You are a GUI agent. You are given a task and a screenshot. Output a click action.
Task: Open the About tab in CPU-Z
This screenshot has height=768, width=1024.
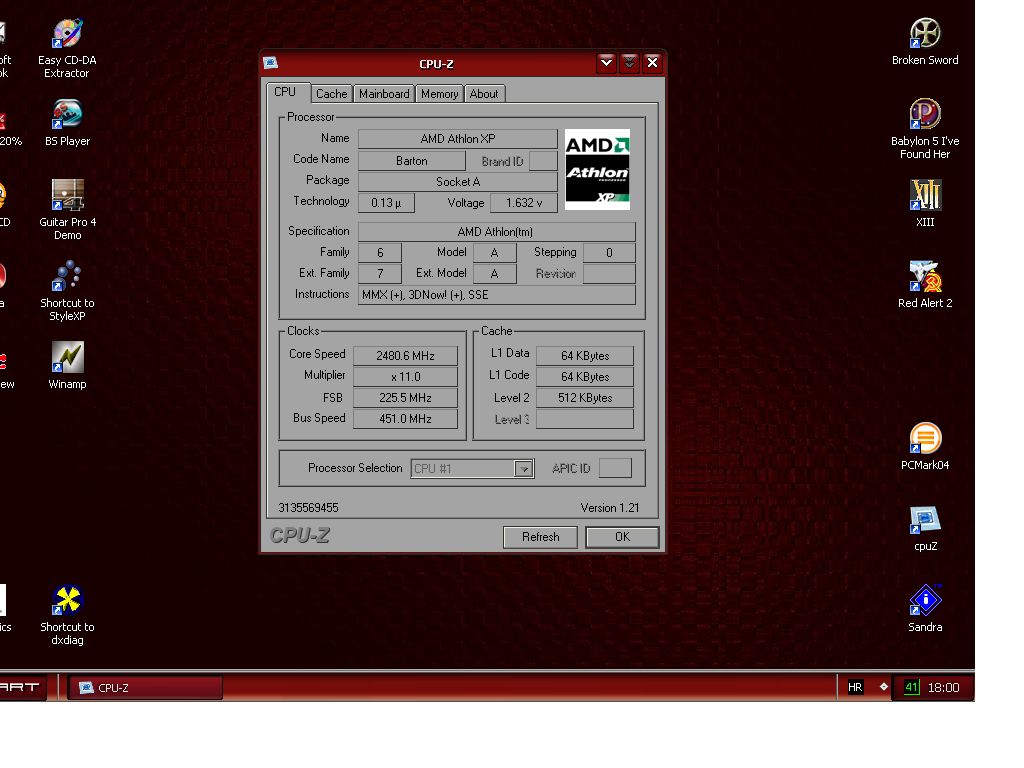(484, 94)
